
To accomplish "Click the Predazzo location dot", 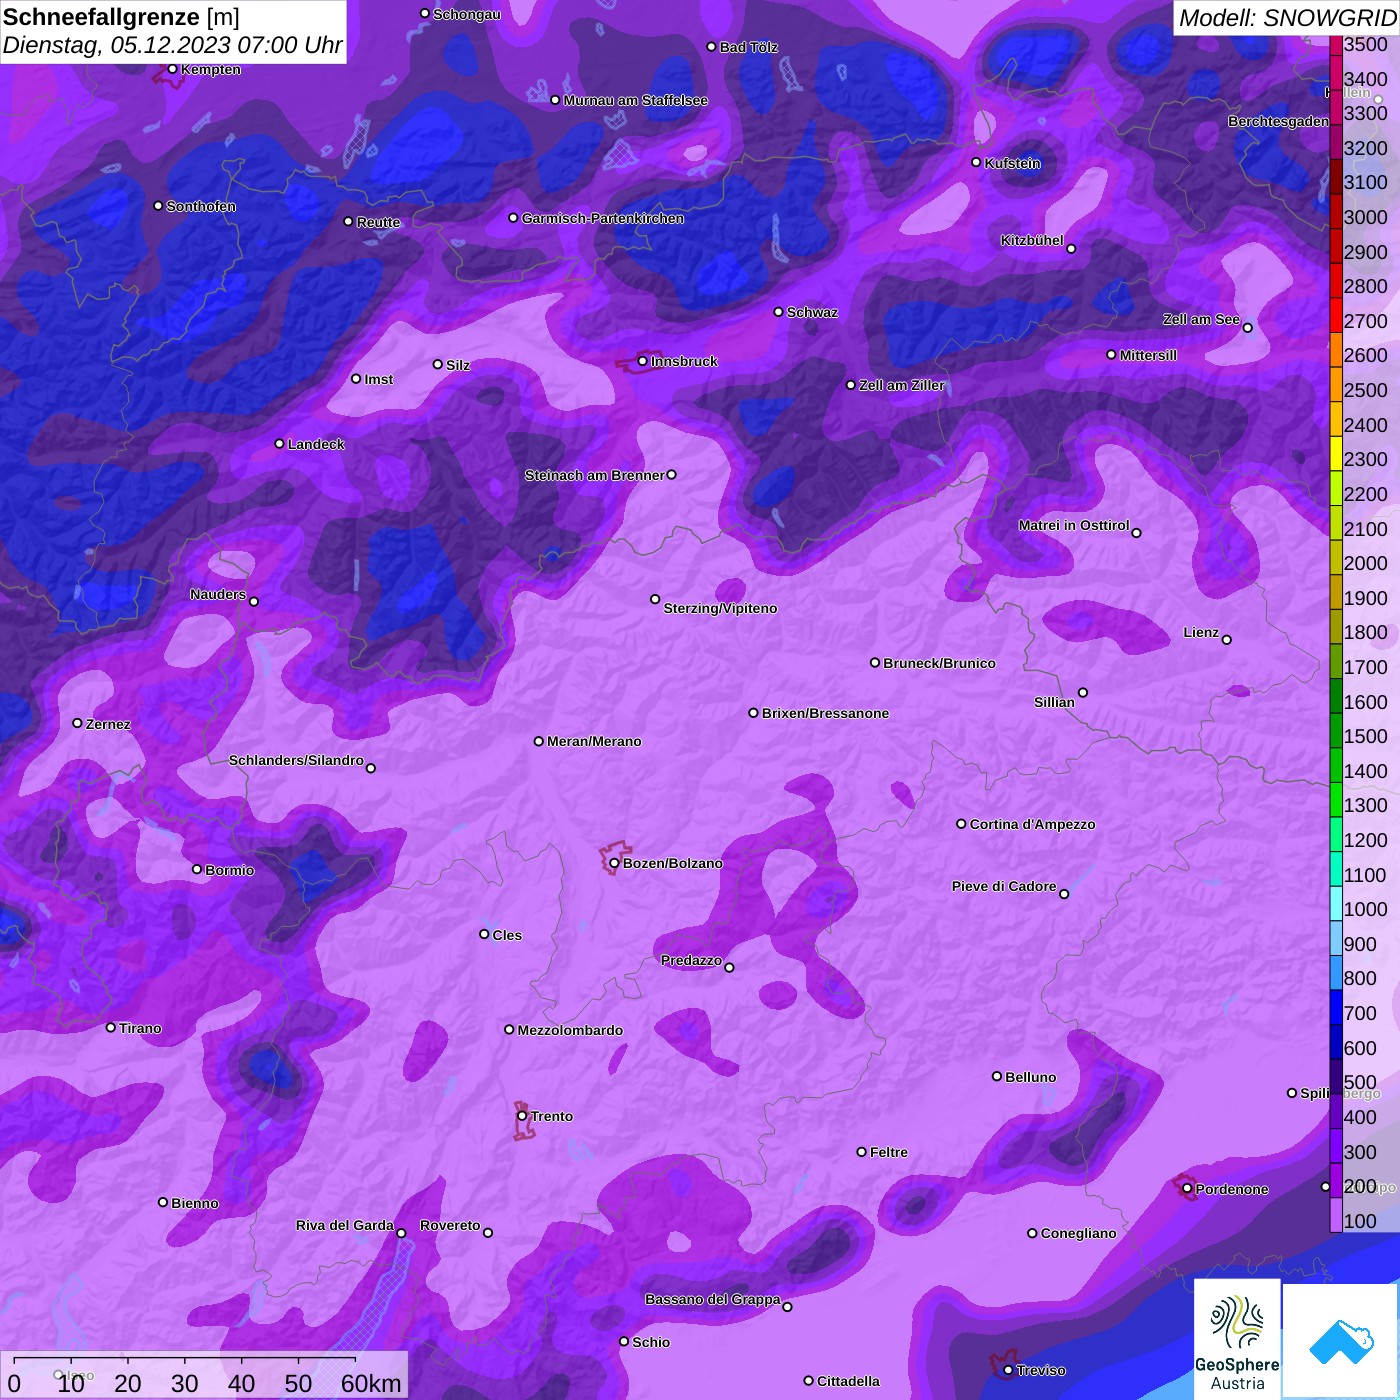I will pyautogui.click(x=729, y=967).
